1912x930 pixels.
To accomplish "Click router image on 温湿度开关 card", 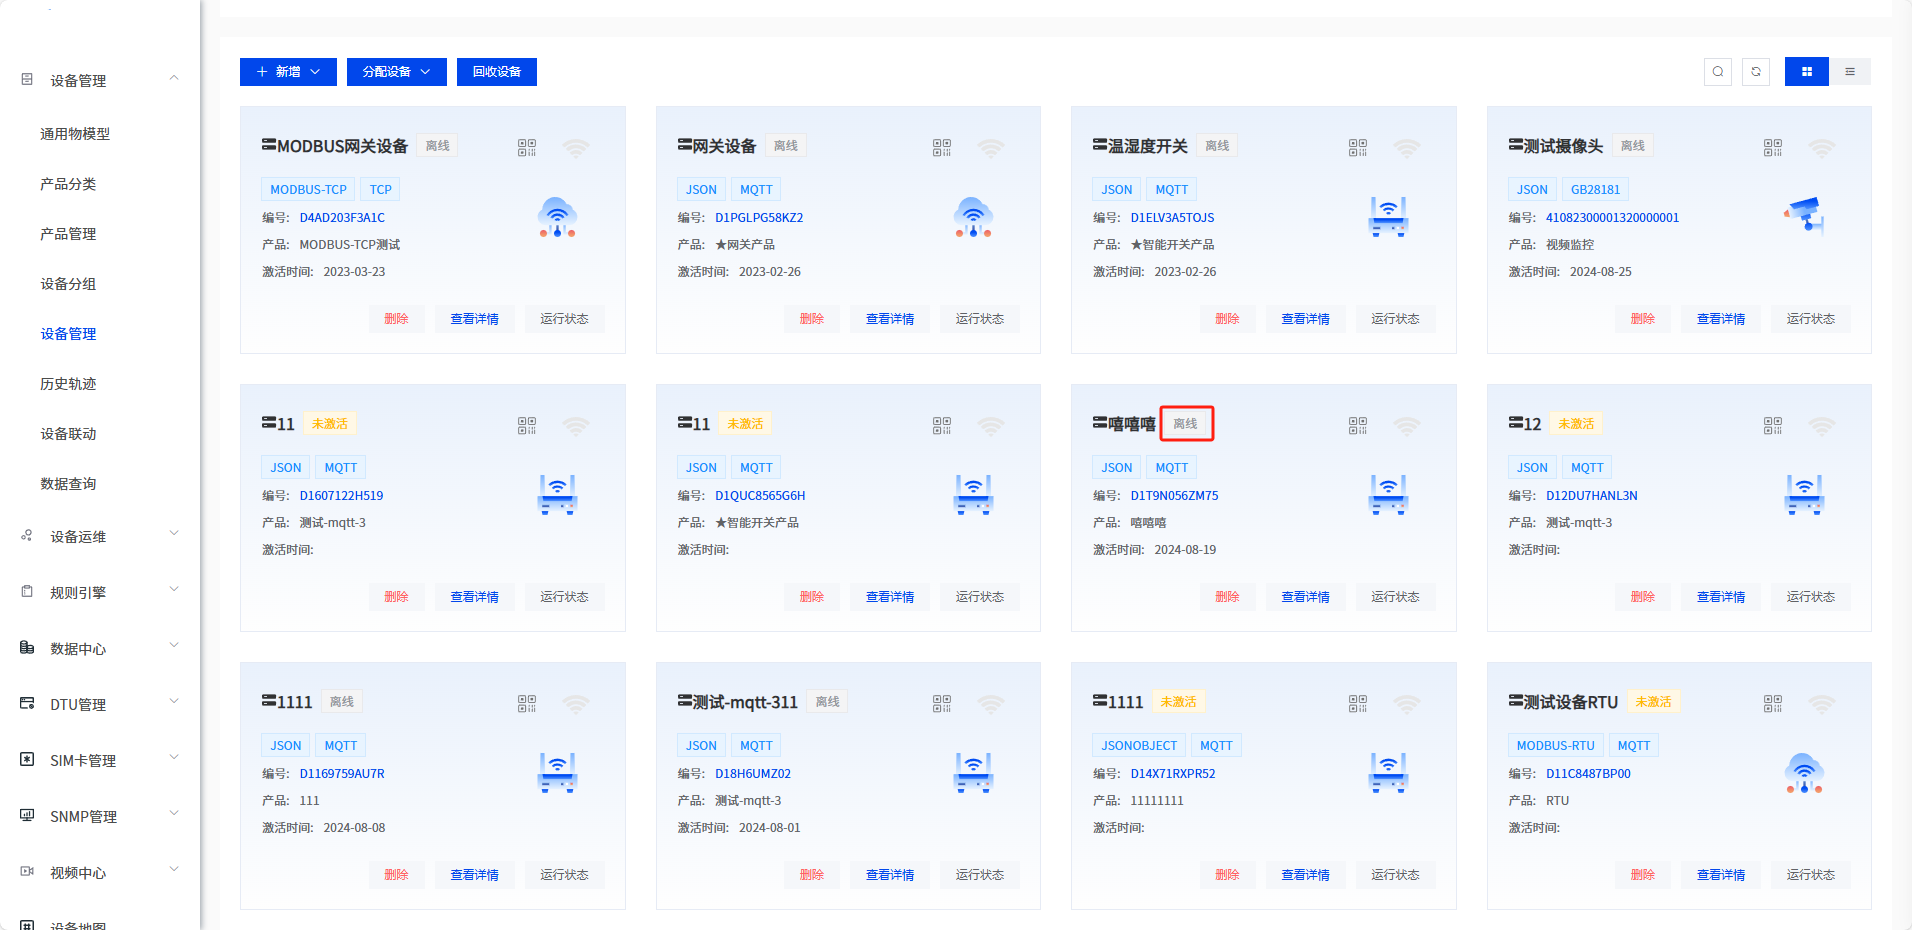I will (x=1389, y=217).
